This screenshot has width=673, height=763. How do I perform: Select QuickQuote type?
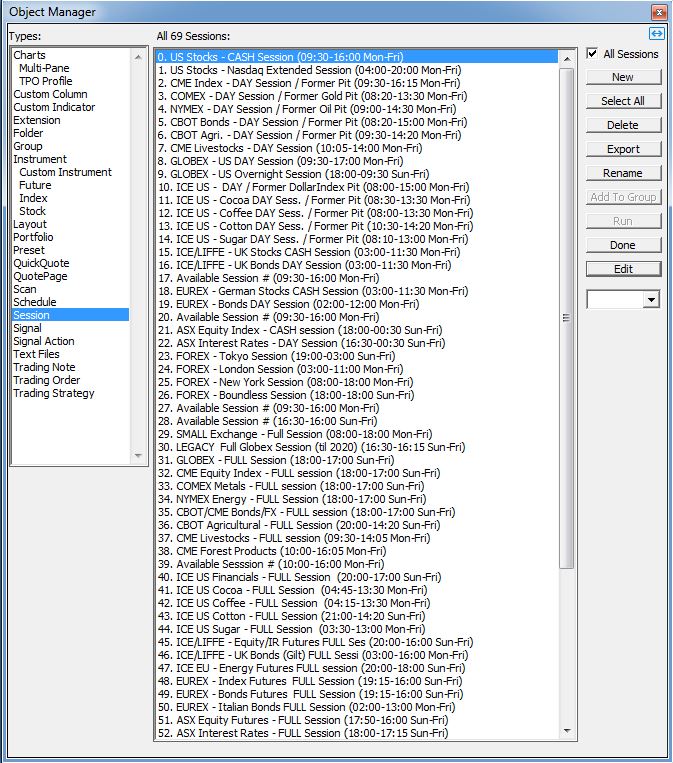coord(41,263)
